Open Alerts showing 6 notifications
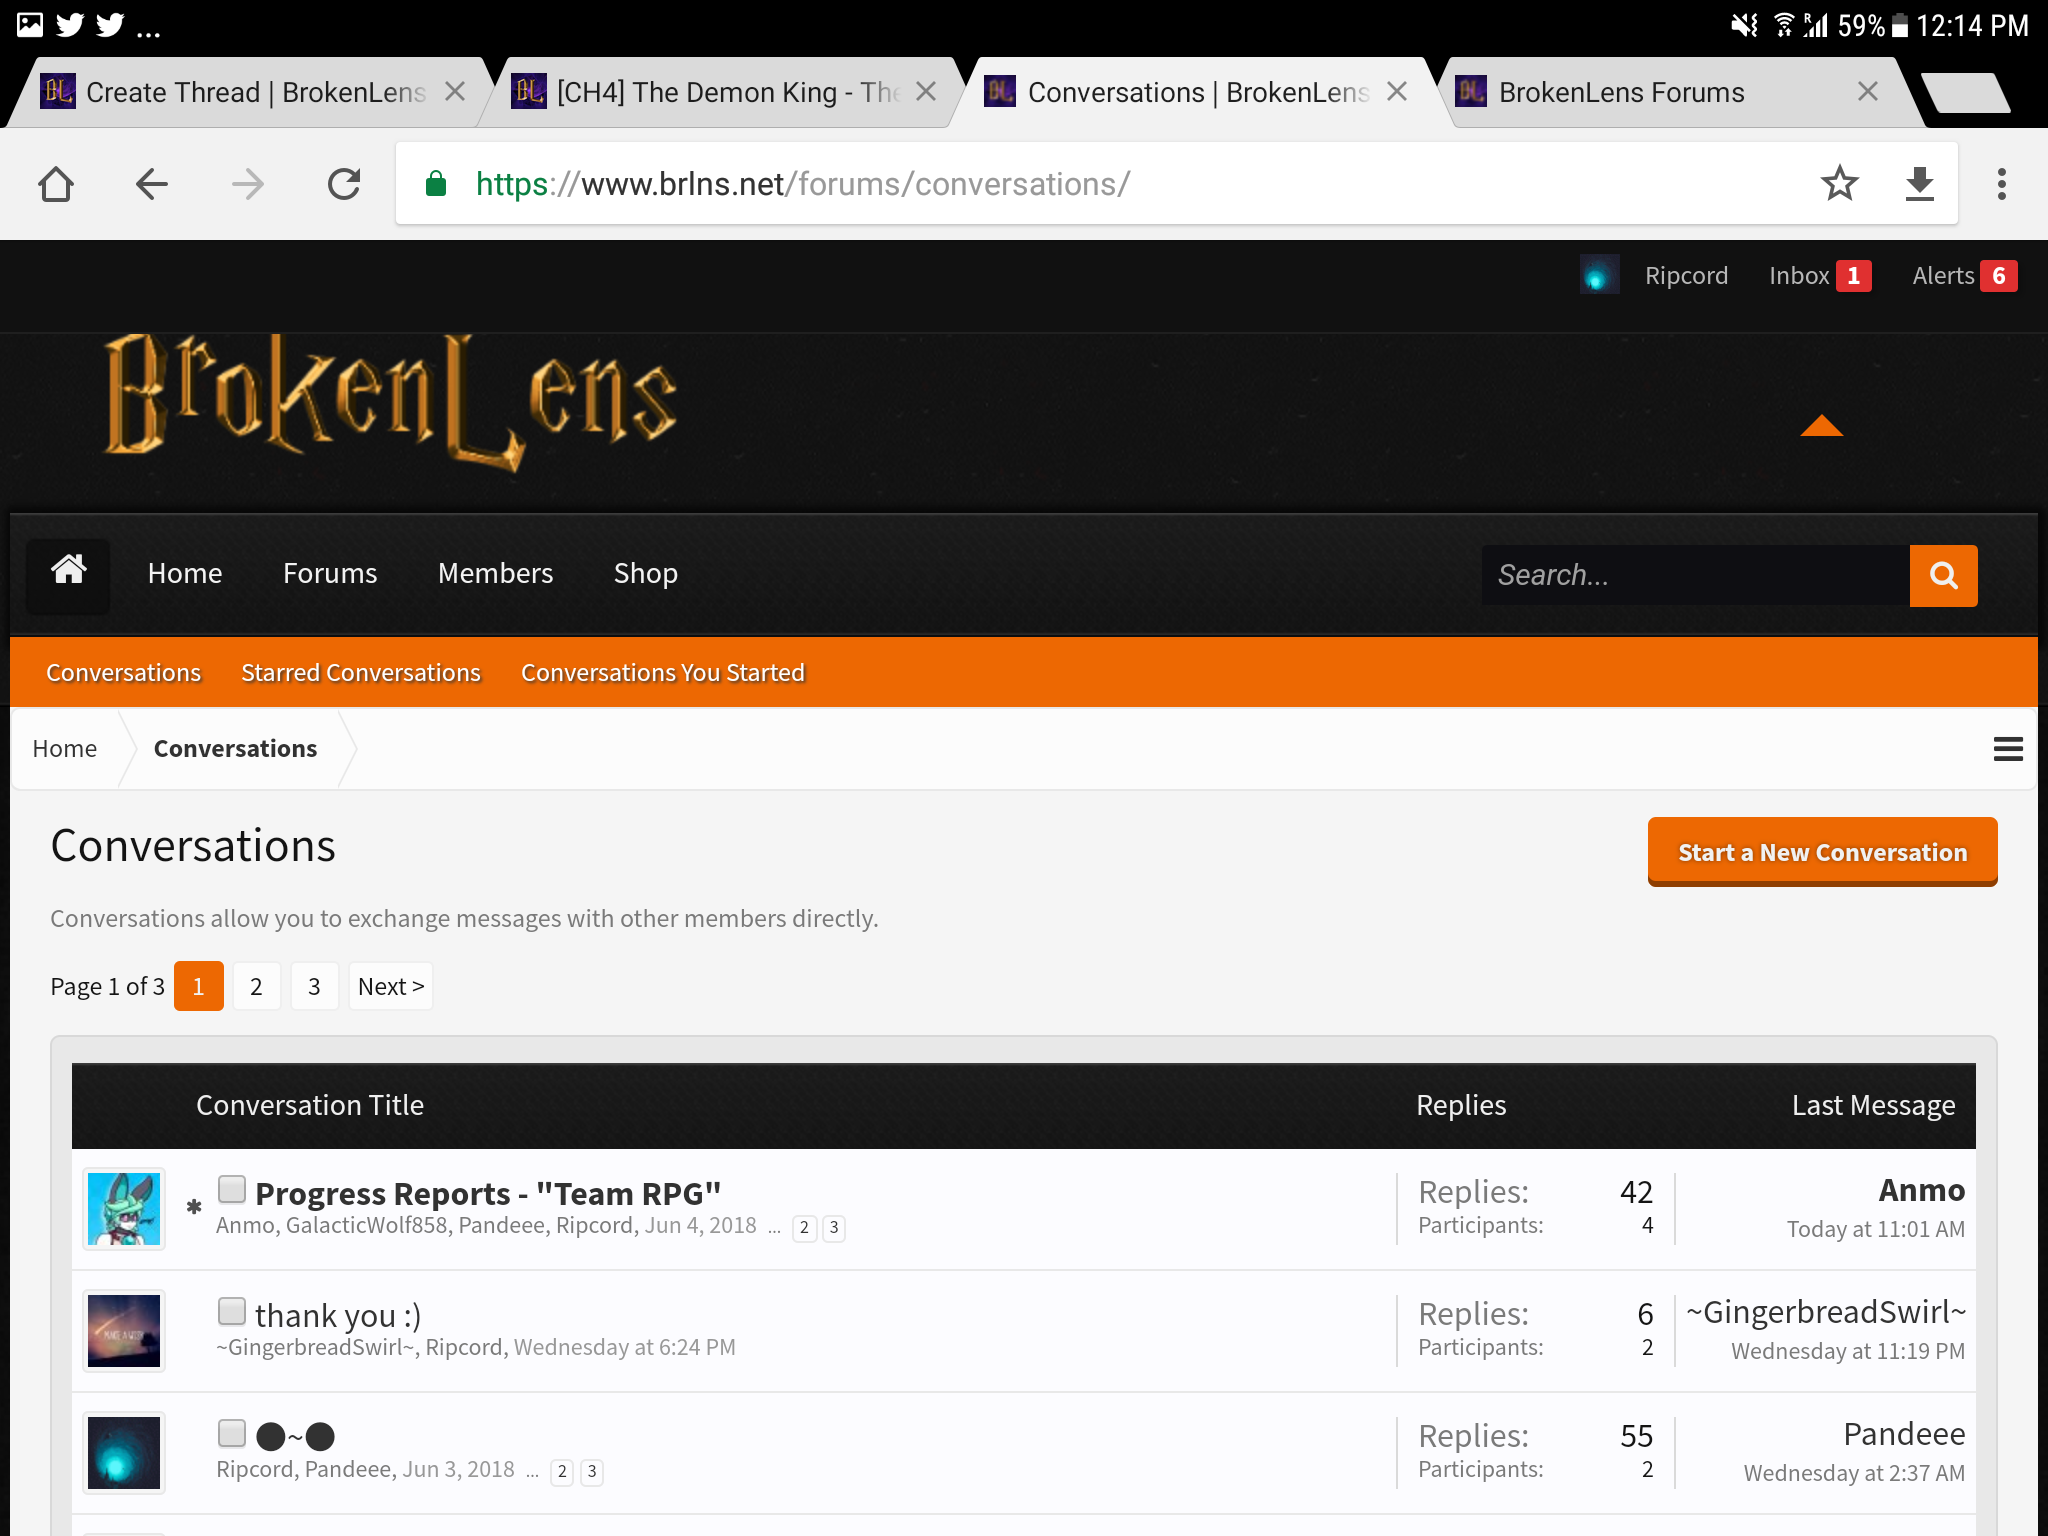2048x1536 pixels. coord(1964,276)
